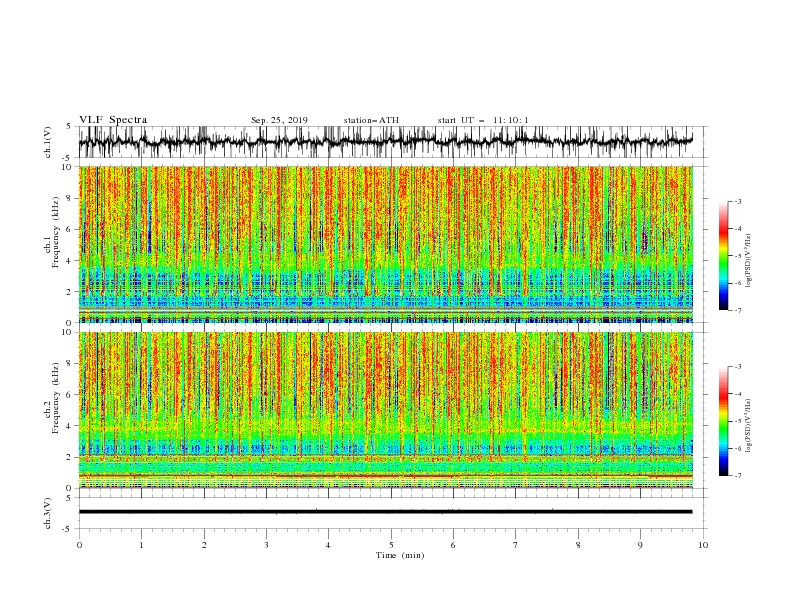
Task: Click the "10" kHz tick of ch.1 frequency axis
Action: click(x=67, y=167)
